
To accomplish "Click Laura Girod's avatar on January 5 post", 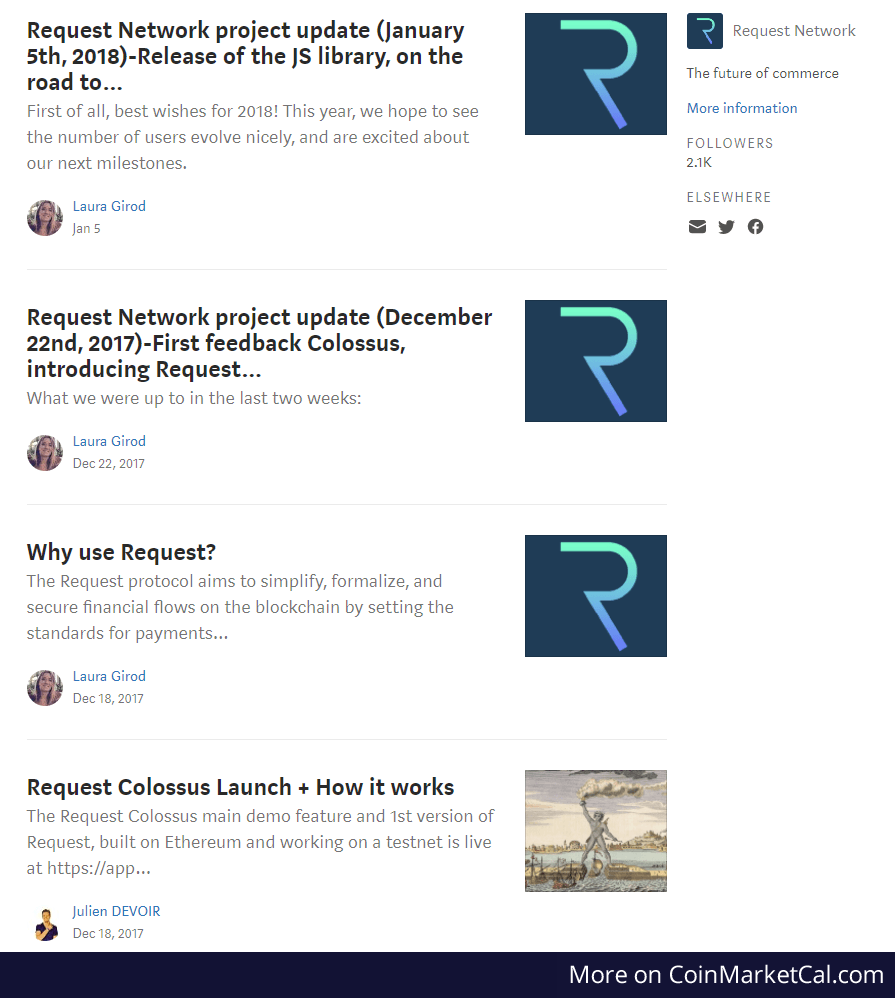I will 45,218.
